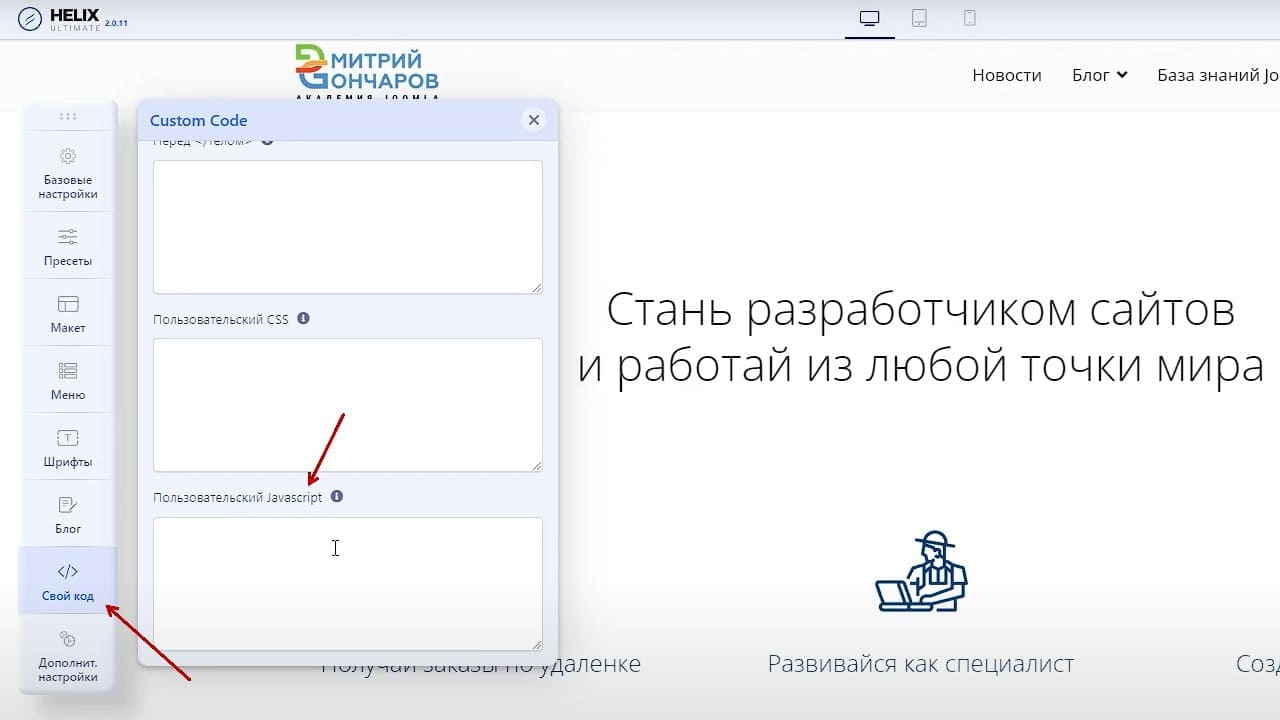Open Базовые настройки gear icon
Viewport: 1280px width, 720px height.
coord(68,156)
